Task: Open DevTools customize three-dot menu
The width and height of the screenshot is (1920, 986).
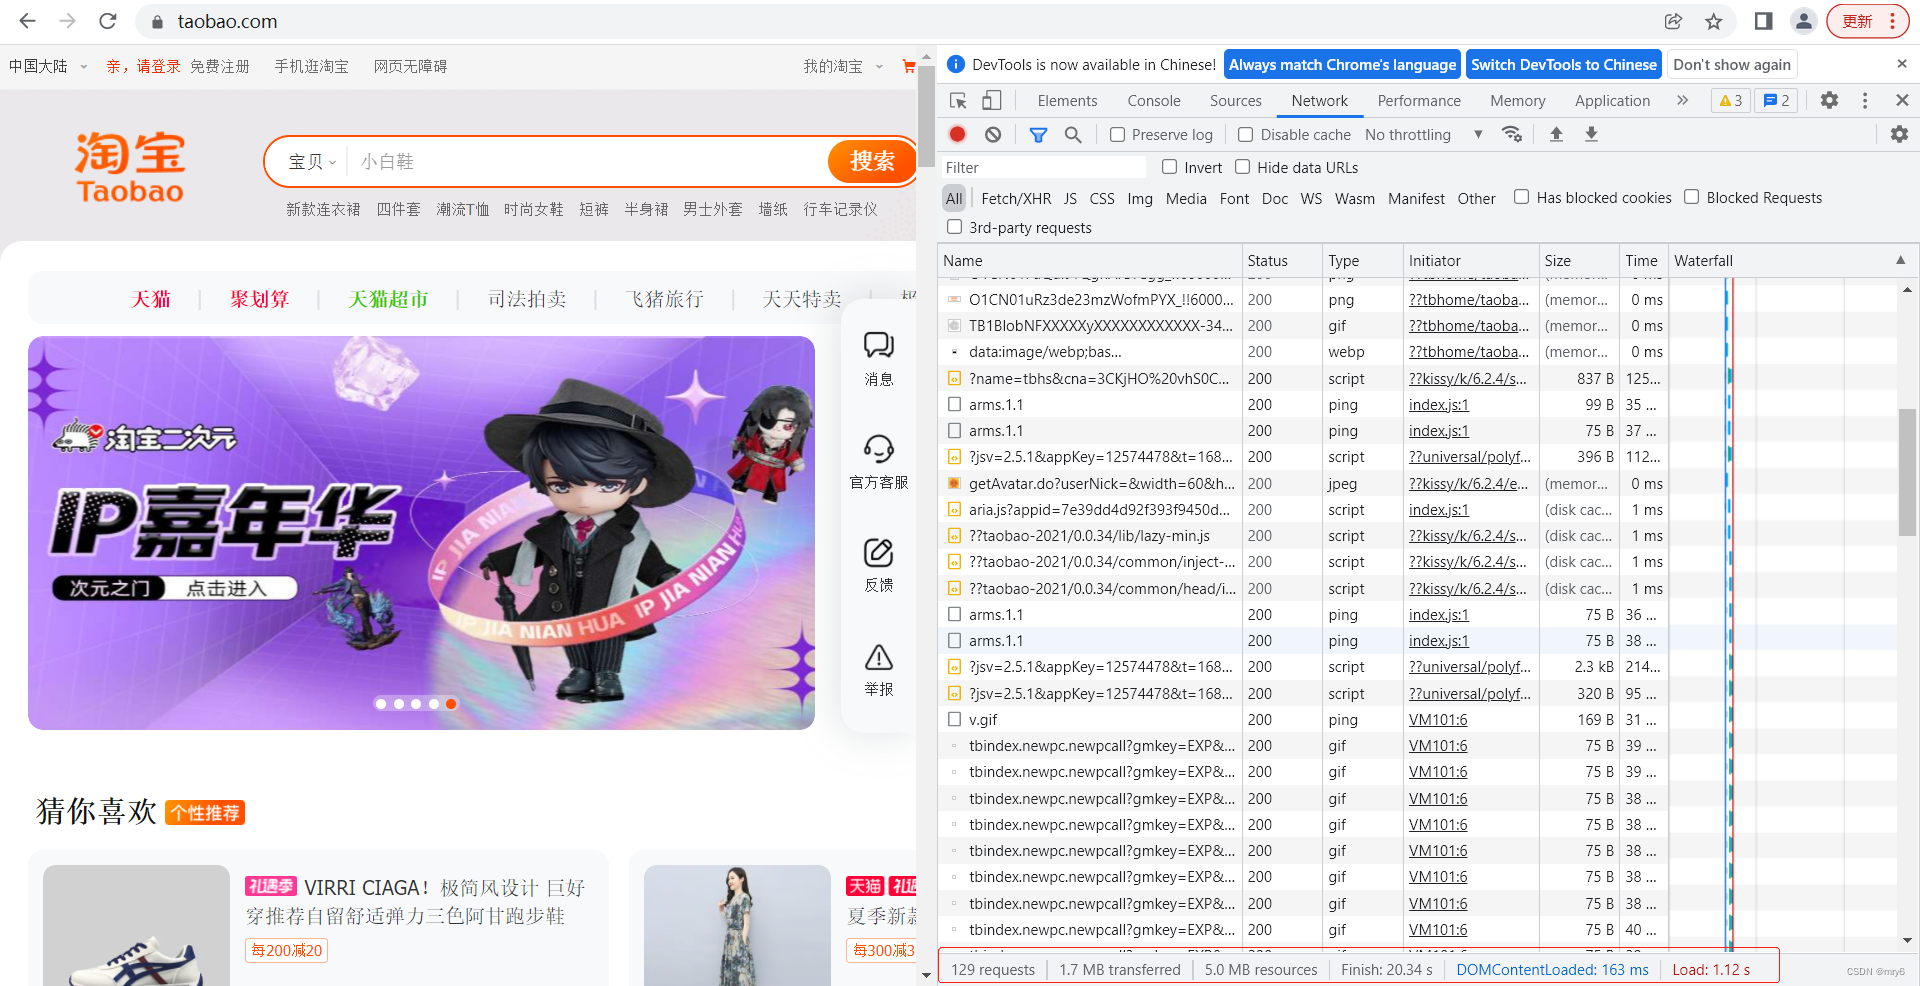Action: tap(1865, 100)
